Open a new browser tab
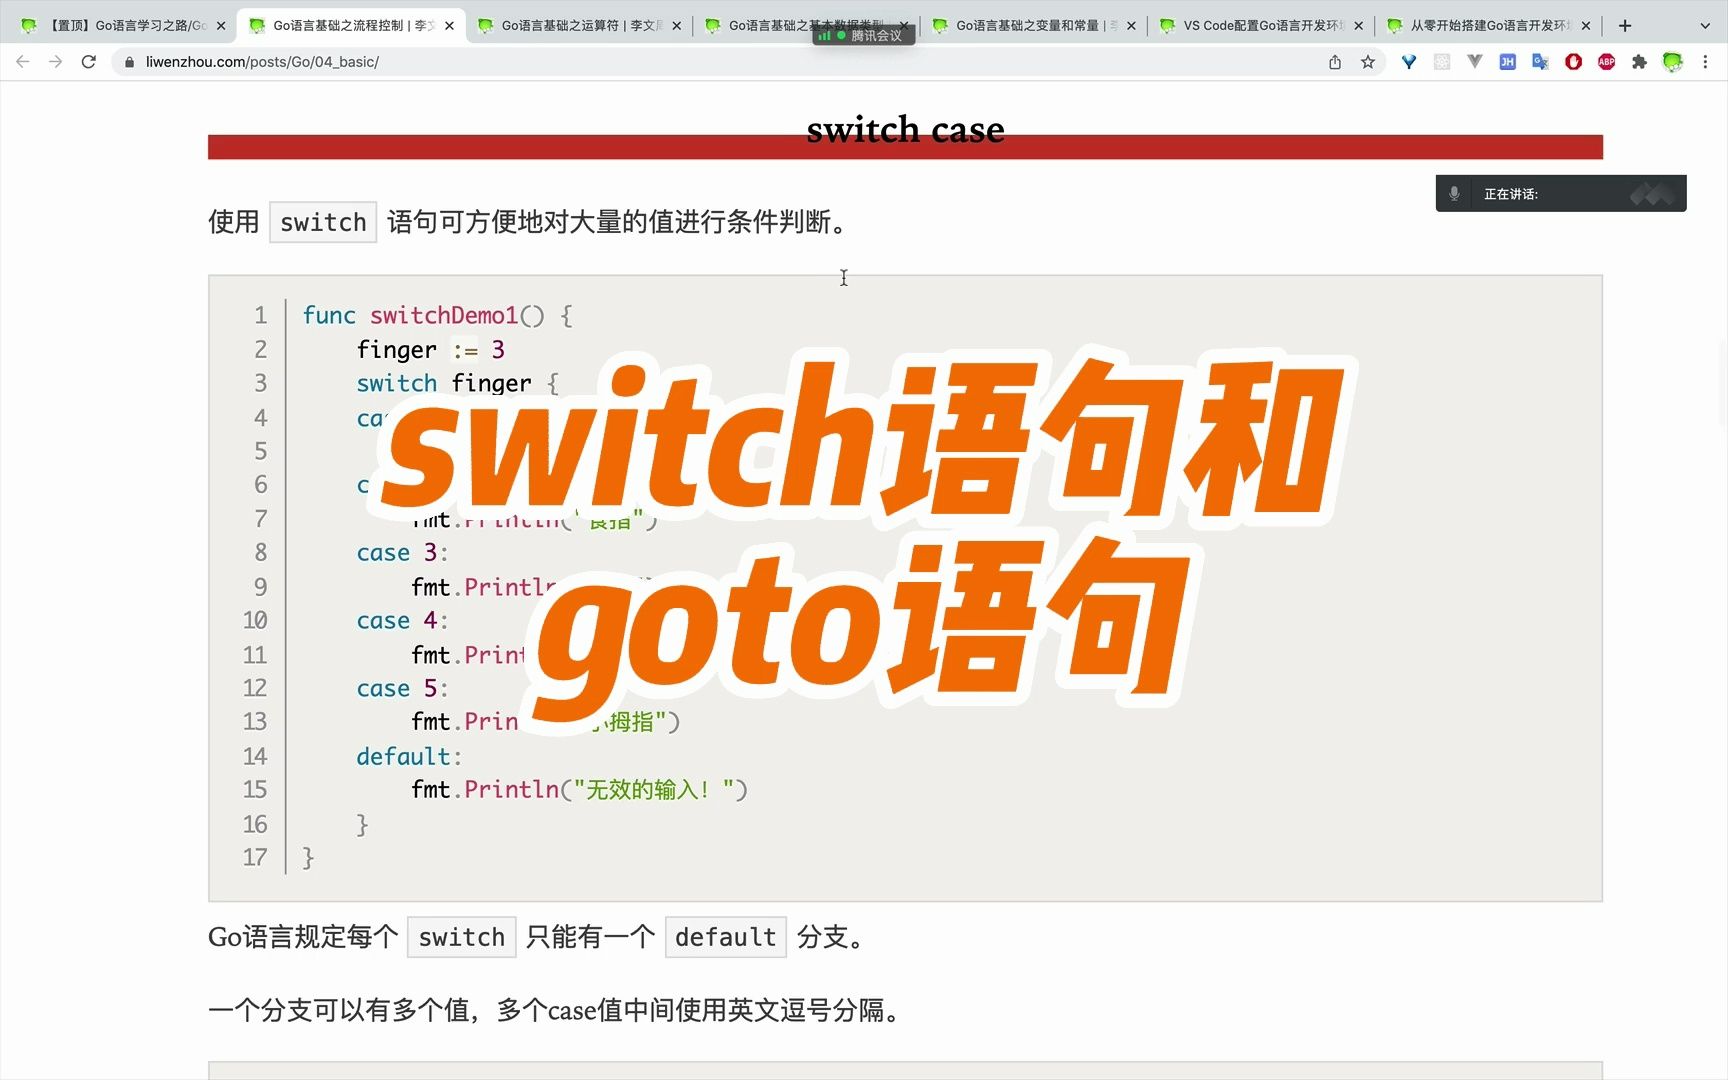Image resolution: width=1728 pixels, height=1080 pixels. 1625,26
